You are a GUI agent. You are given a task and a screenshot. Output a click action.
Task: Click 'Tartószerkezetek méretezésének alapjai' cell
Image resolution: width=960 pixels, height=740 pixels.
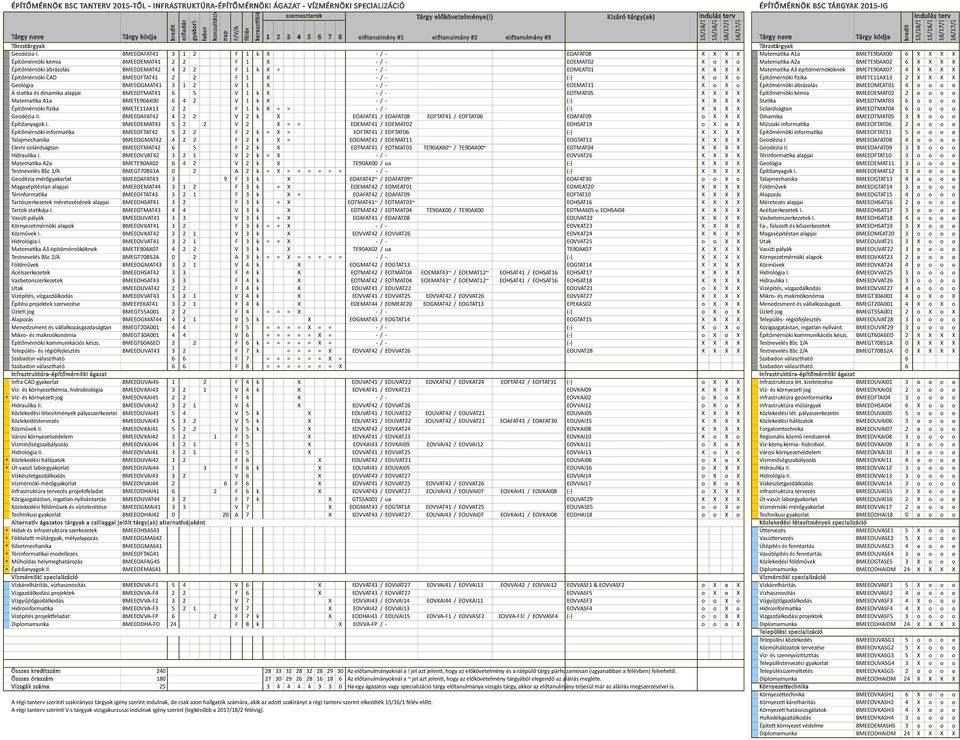(60, 202)
